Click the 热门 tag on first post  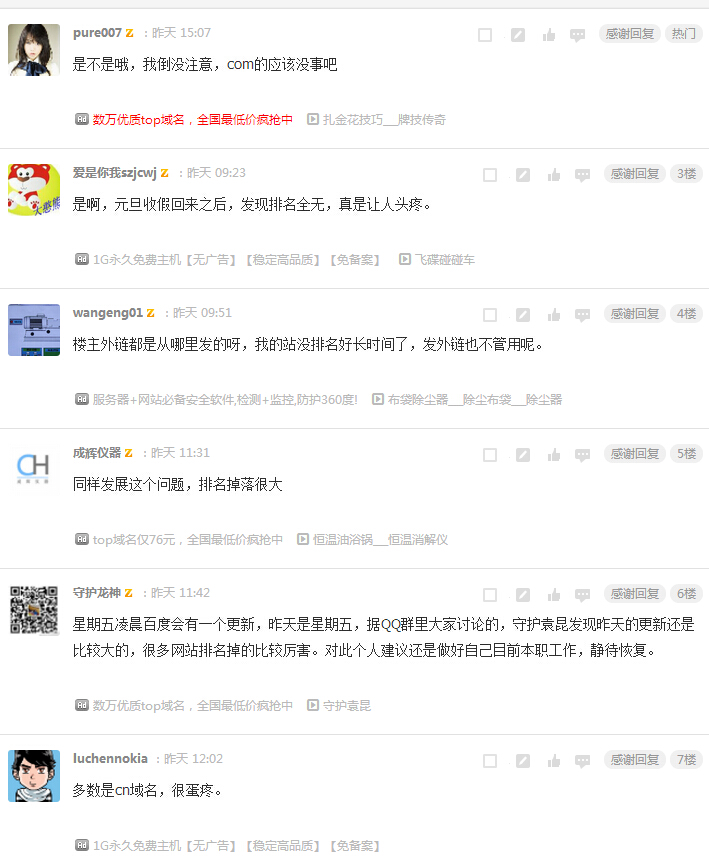tap(684, 34)
